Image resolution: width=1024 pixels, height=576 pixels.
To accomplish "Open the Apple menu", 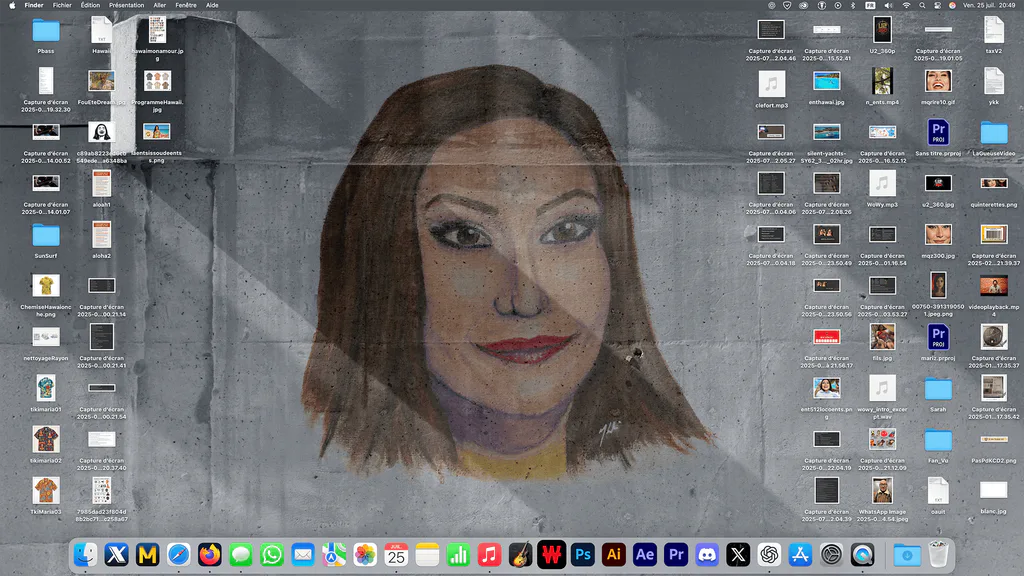I will (12, 5).
